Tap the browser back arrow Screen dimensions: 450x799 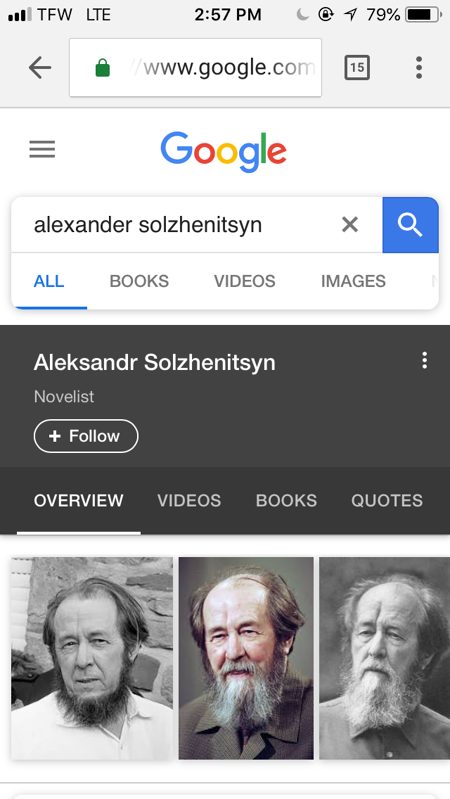point(40,67)
